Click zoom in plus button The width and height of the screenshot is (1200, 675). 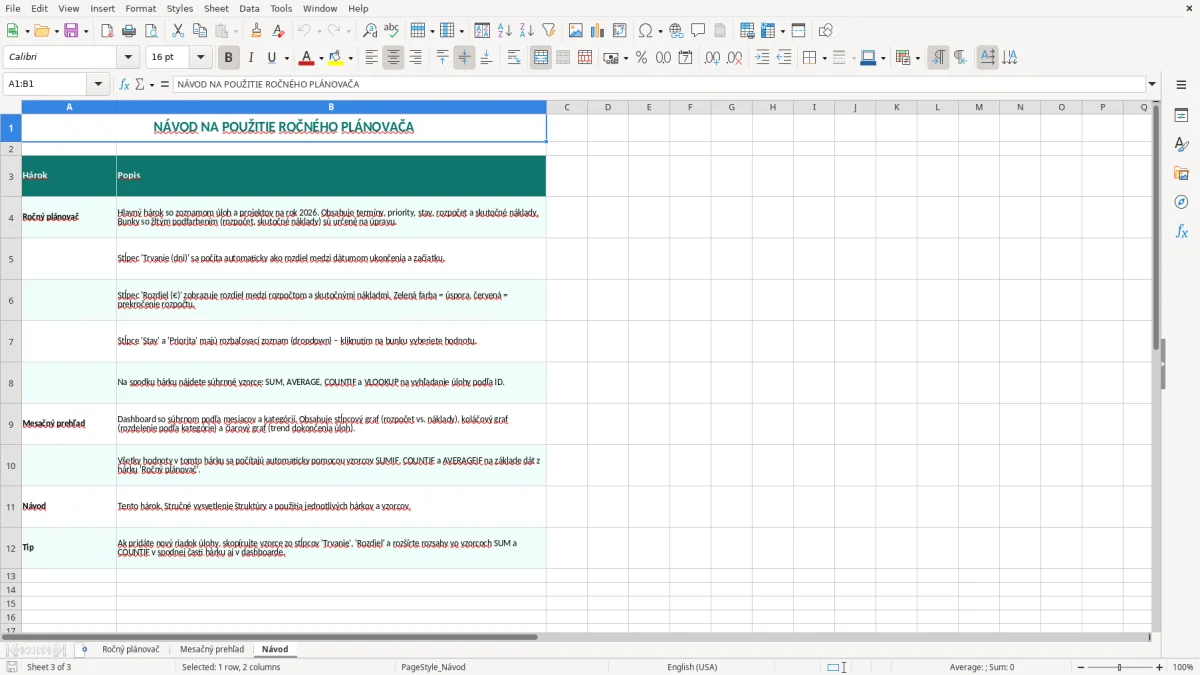point(1160,667)
